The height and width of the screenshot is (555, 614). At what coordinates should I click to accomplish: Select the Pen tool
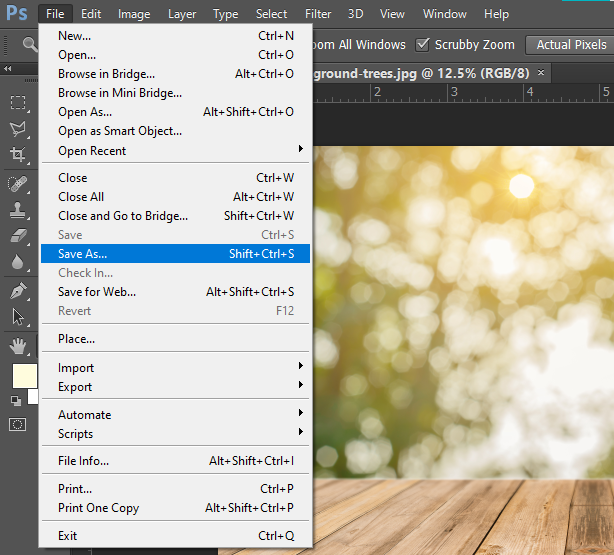pyautogui.click(x=18, y=290)
